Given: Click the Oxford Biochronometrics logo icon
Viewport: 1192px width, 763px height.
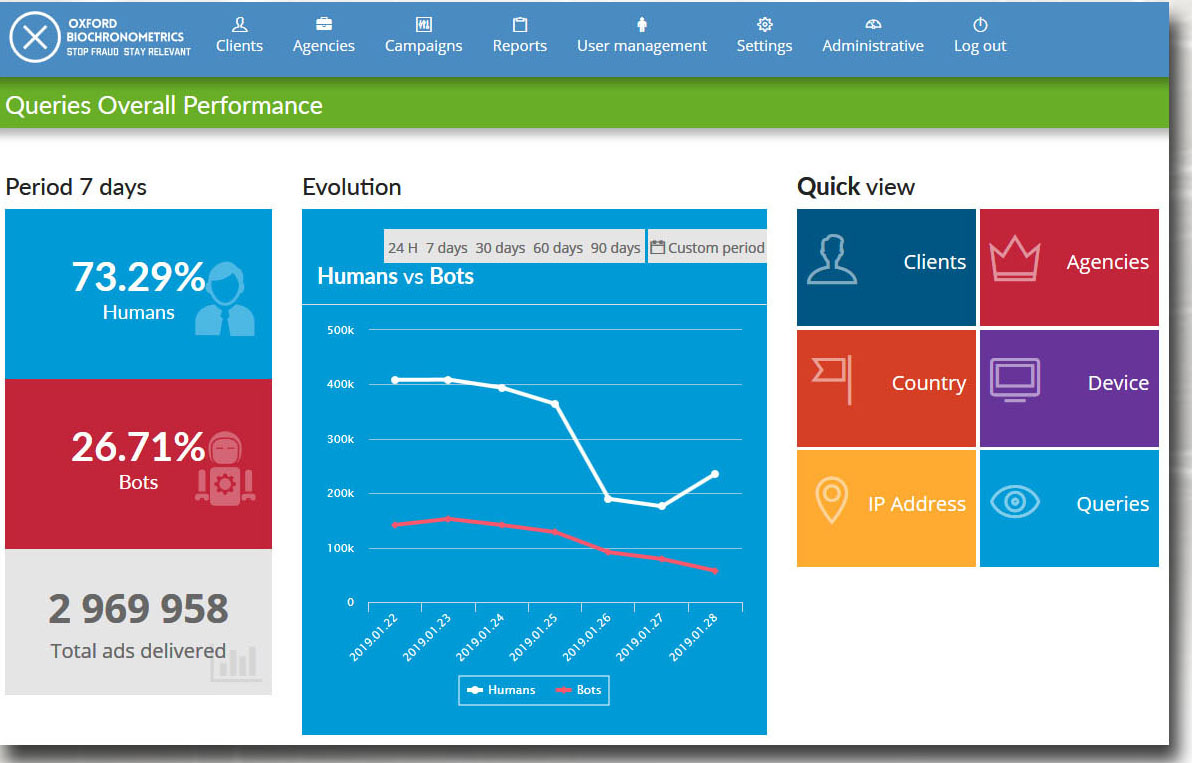Looking at the screenshot, I should [x=35, y=38].
